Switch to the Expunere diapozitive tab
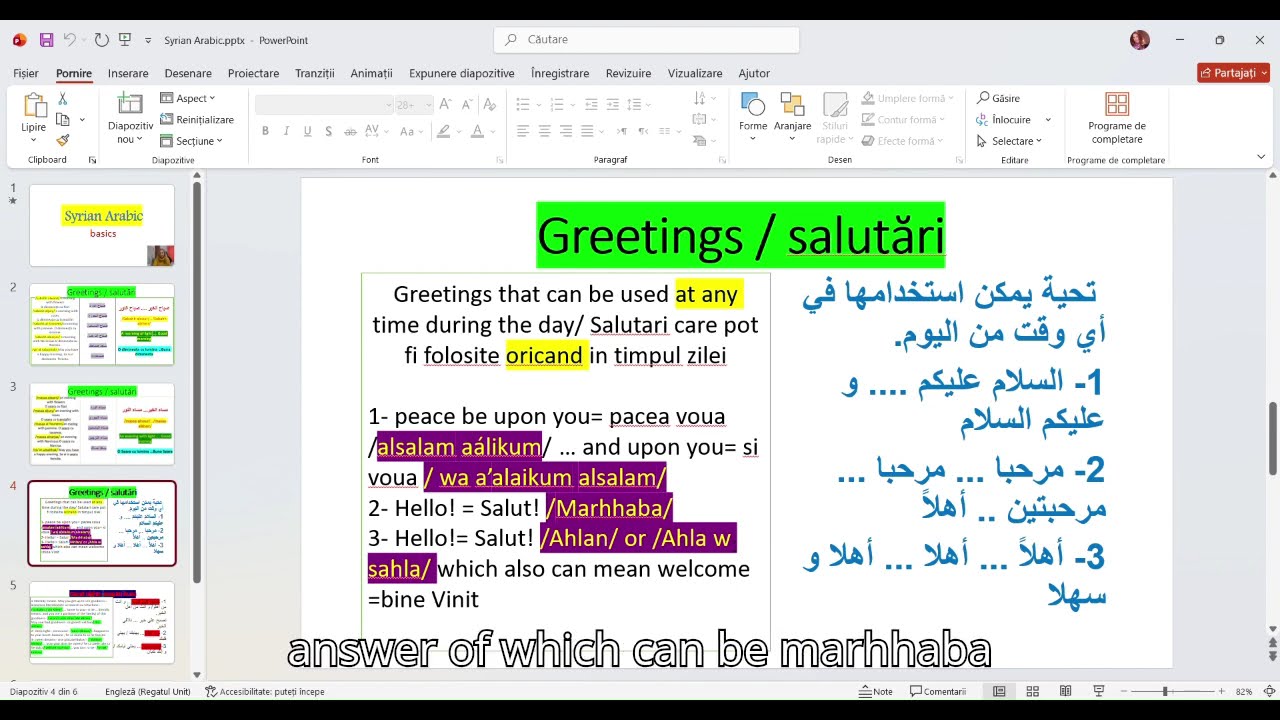 (x=462, y=73)
